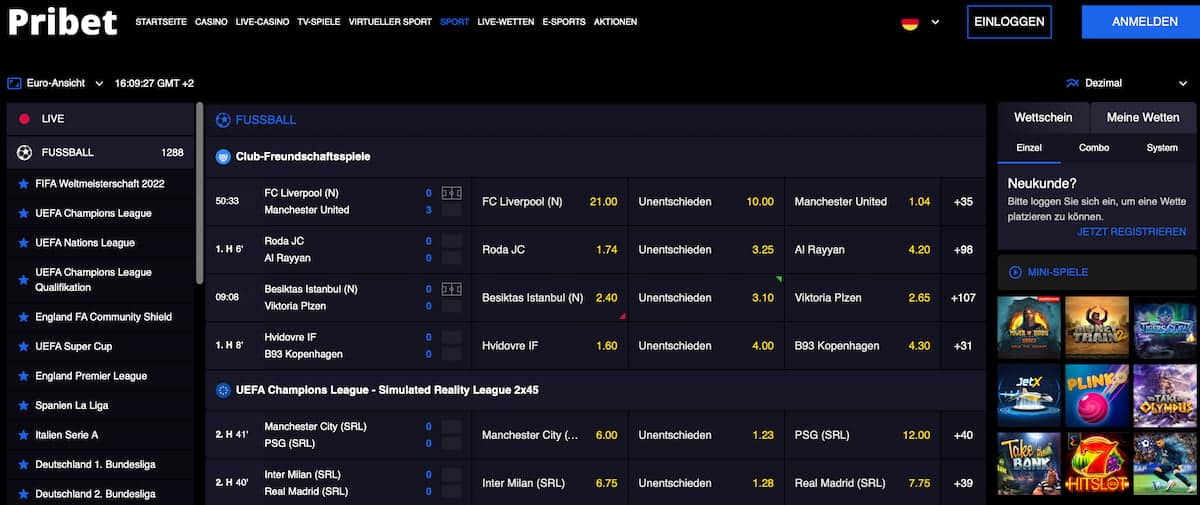This screenshot has height=505, width=1200.
Task: Open pitch view icon for Liverpool match
Action: [x=452, y=193]
